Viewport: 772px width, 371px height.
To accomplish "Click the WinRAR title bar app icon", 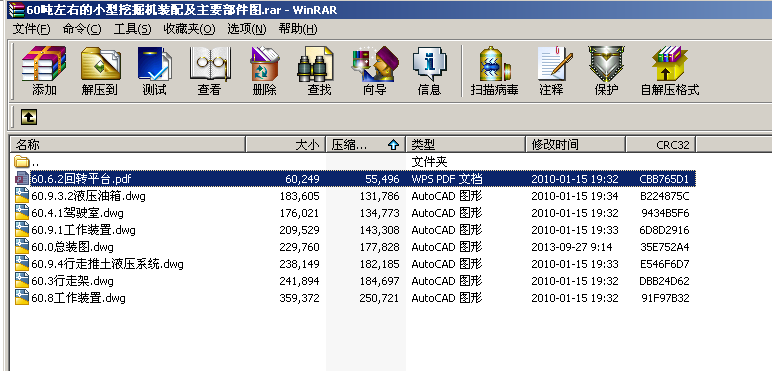I will tap(16, 10).
